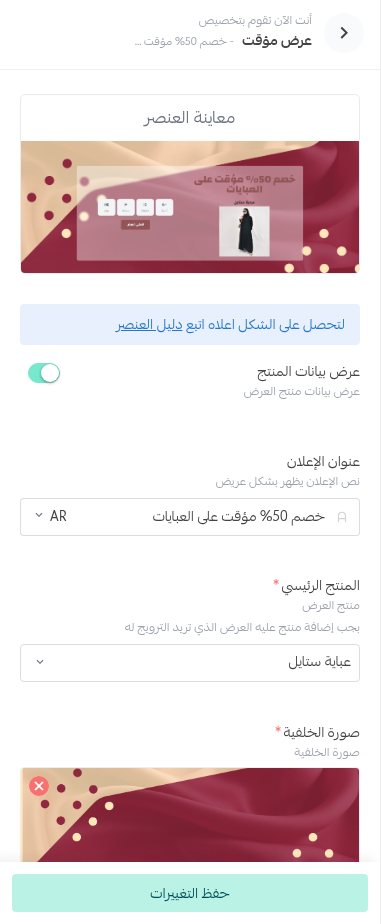Click the معاينة العنصر preview header

click(190, 118)
